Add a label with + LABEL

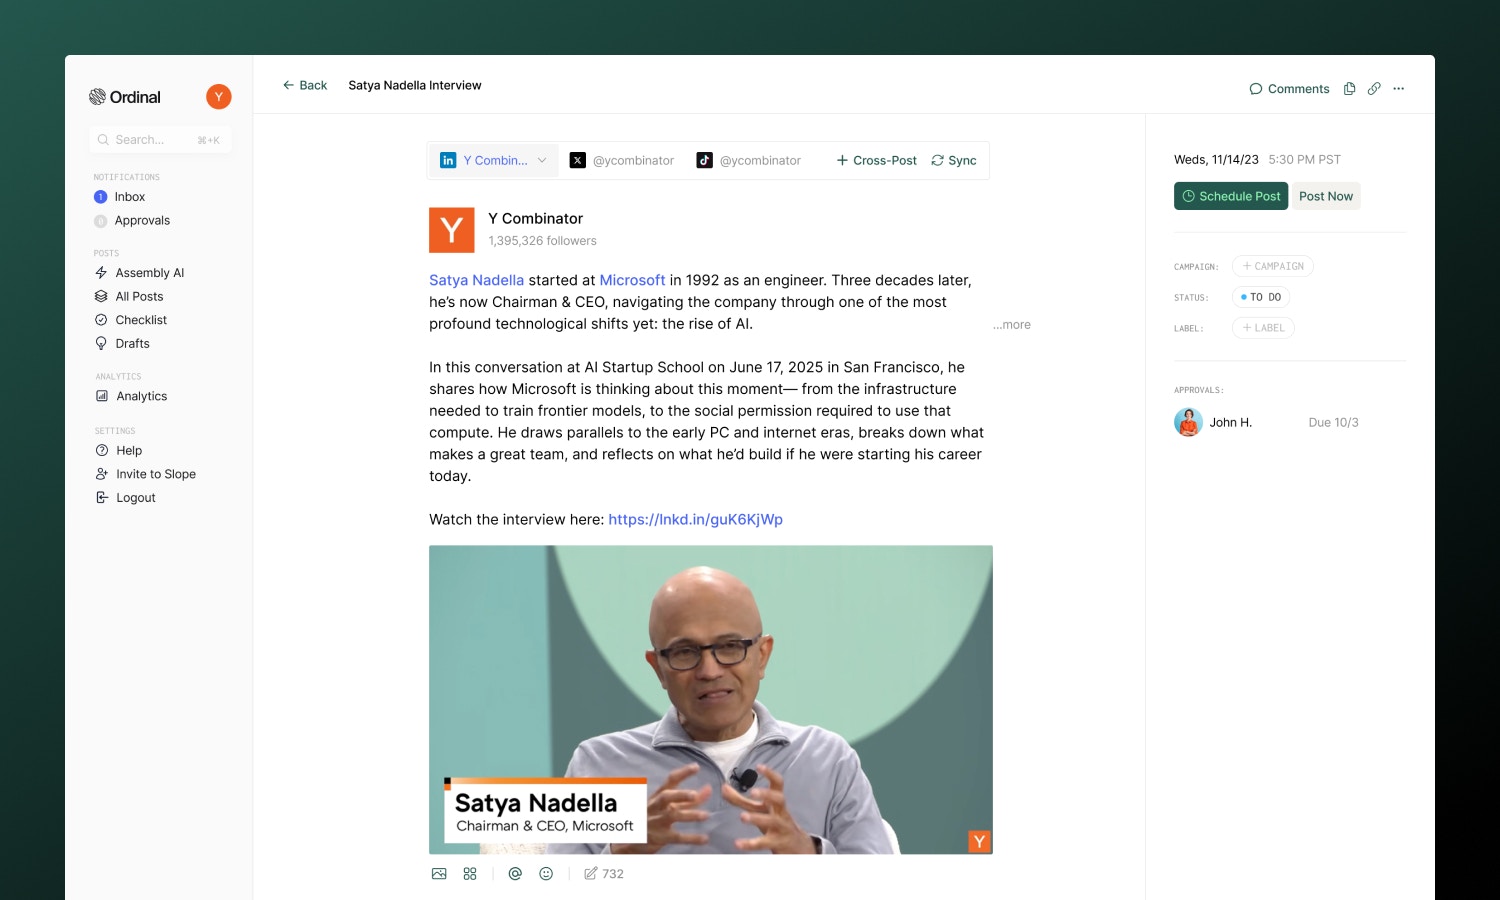tap(1263, 328)
